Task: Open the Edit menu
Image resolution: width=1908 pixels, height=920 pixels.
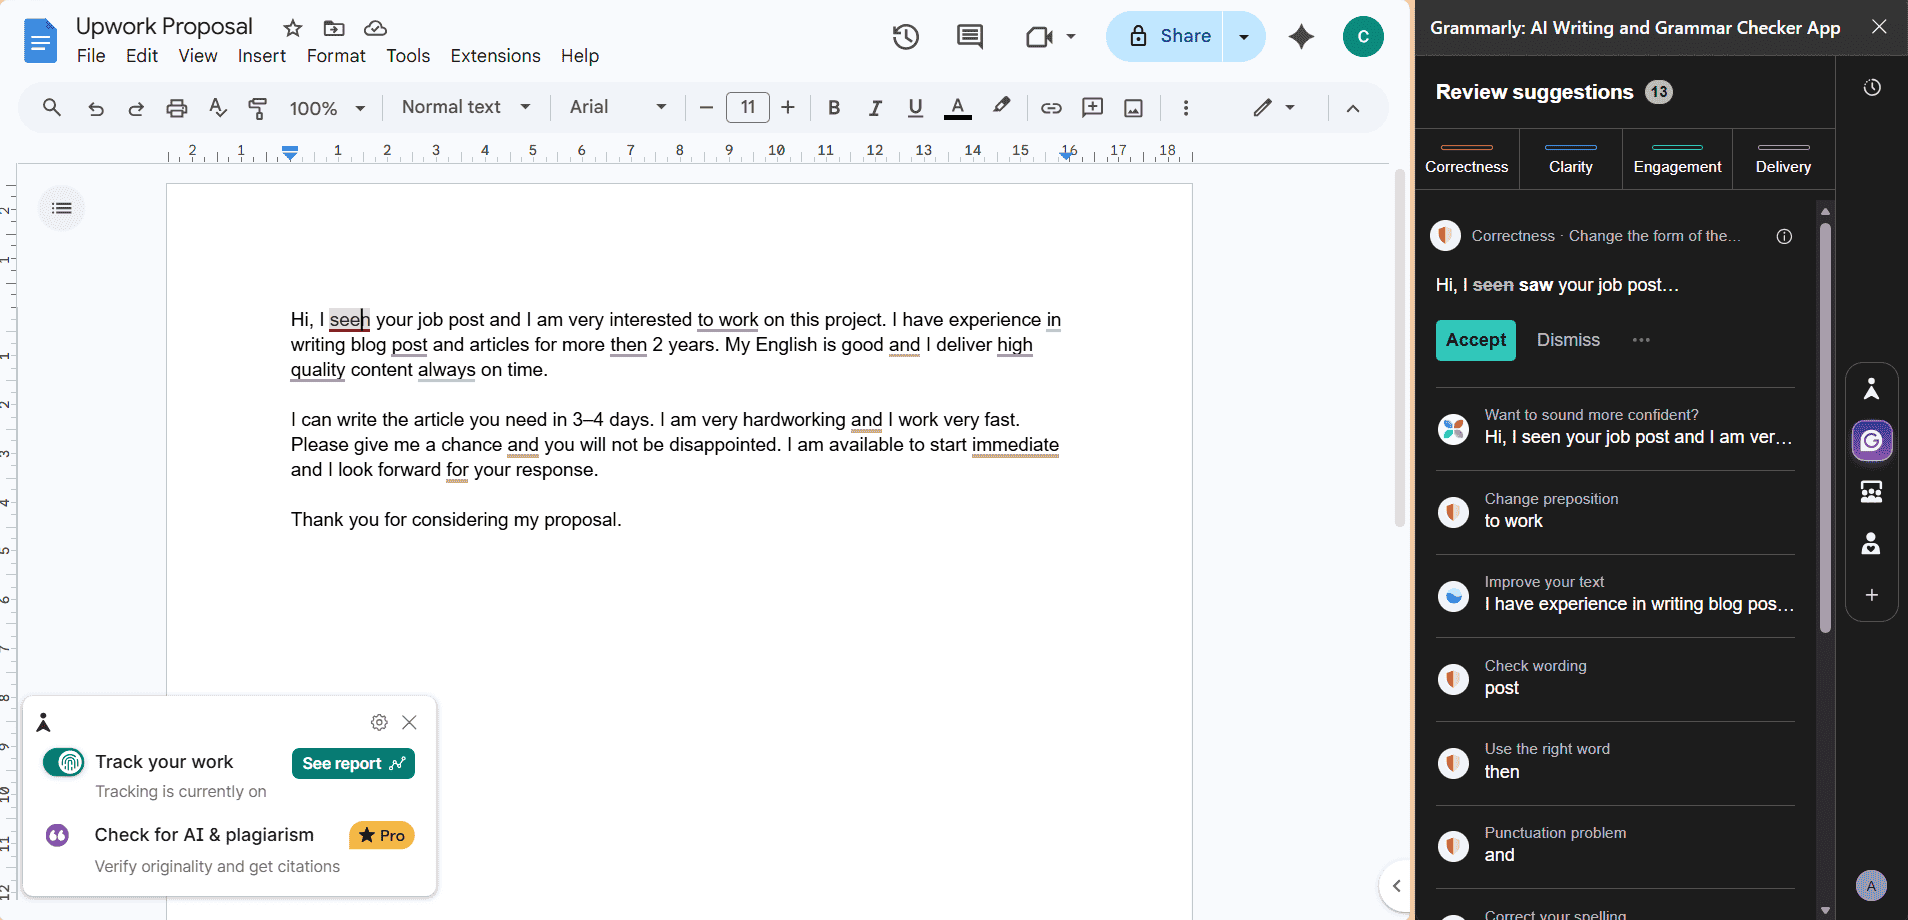Action: (x=142, y=56)
